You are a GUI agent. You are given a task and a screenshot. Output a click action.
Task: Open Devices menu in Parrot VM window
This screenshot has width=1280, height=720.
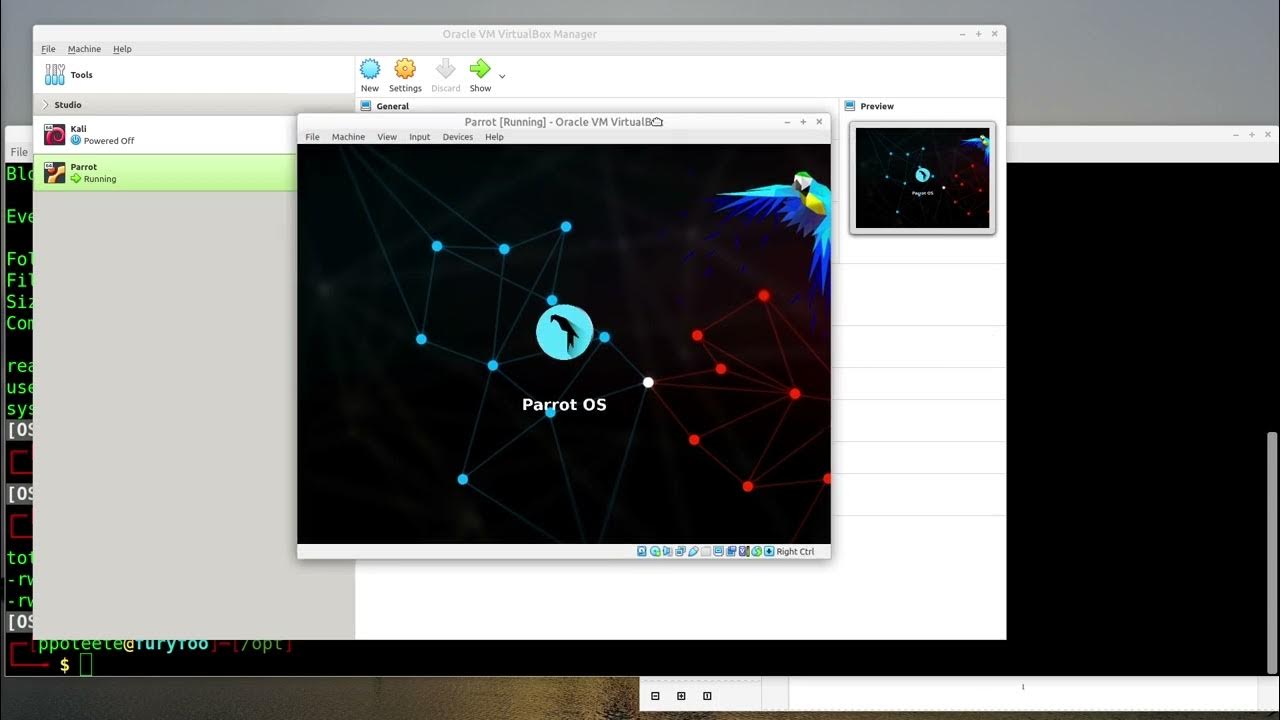point(458,137)
